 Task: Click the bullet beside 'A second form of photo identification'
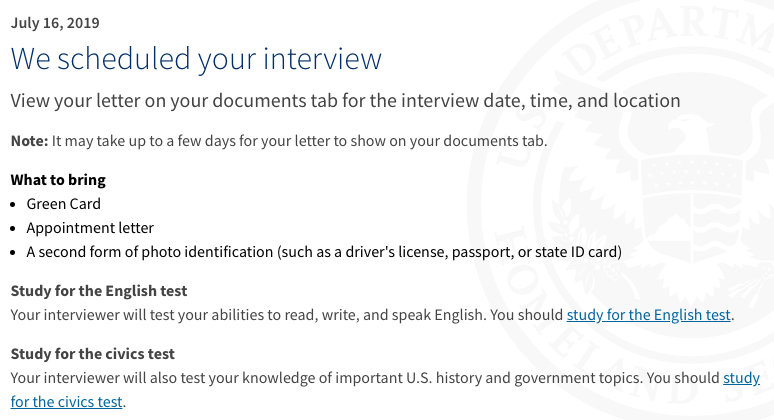click(x=13, y=253)
